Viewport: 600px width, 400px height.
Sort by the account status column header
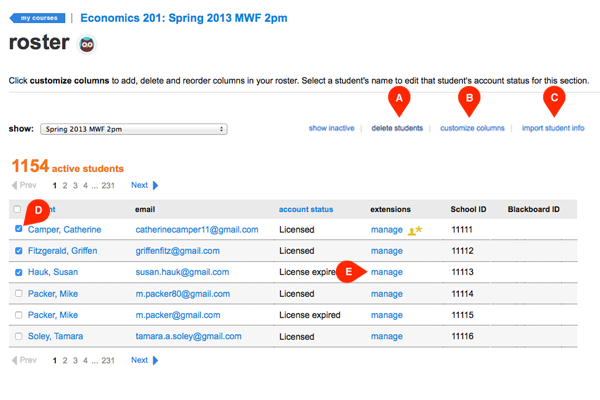click(x=307, y=209)
